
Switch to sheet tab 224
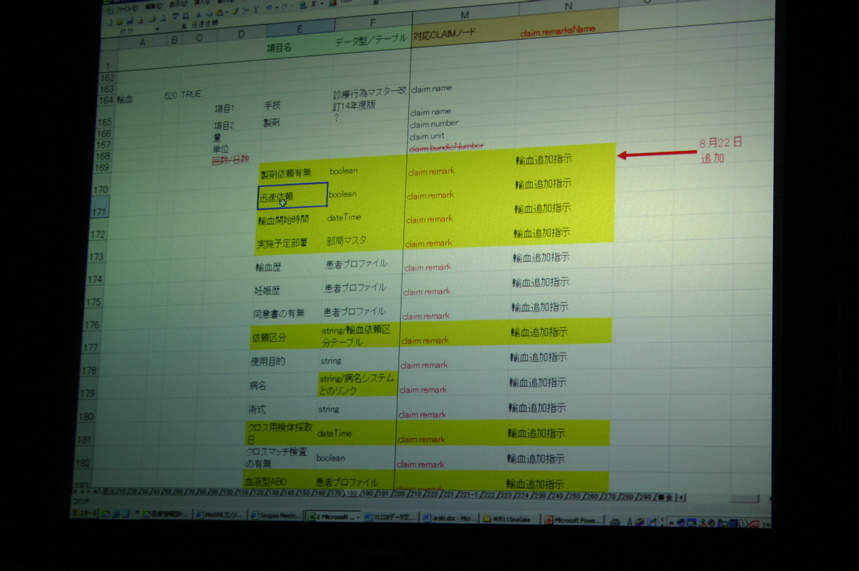tap(523, 496)
